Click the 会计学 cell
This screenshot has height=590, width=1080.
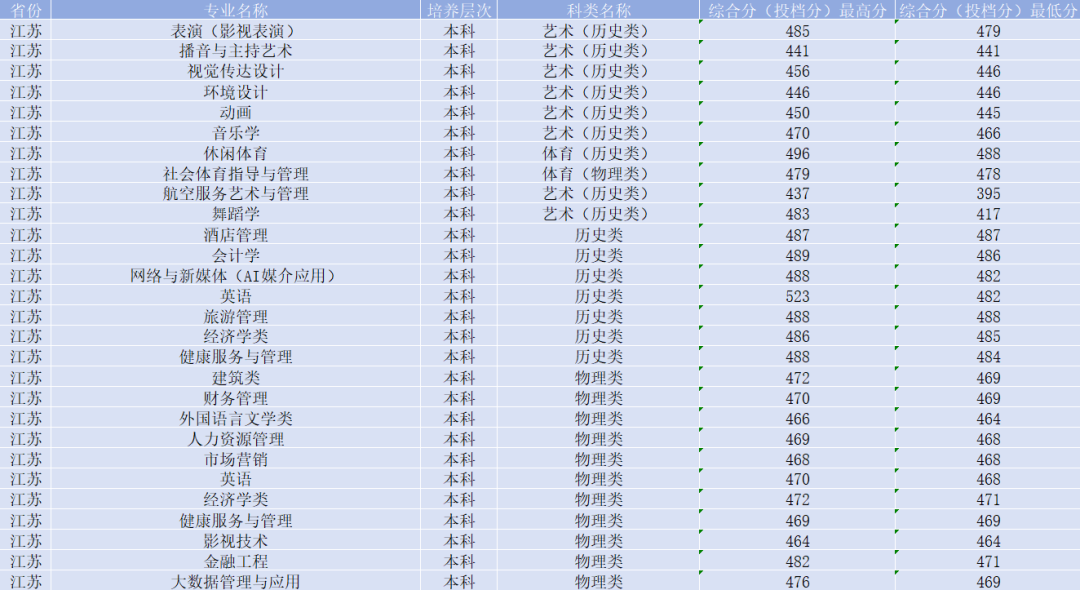[x=236, y=255]
